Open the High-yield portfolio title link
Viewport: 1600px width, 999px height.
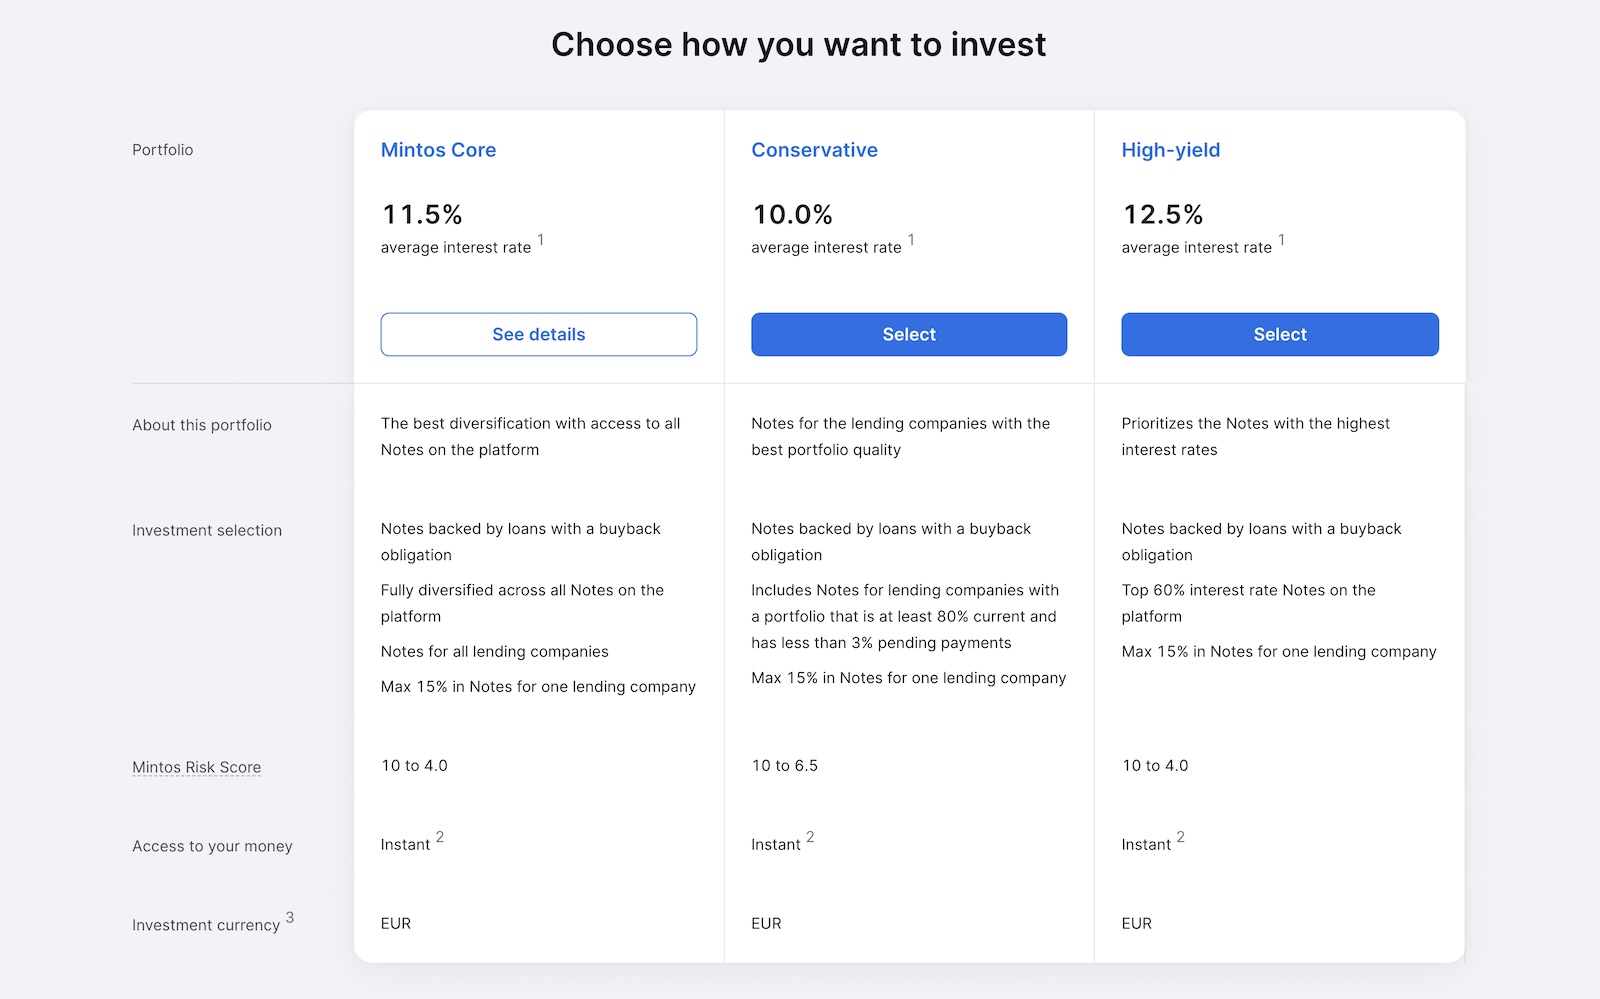[x=1170, y=150]
